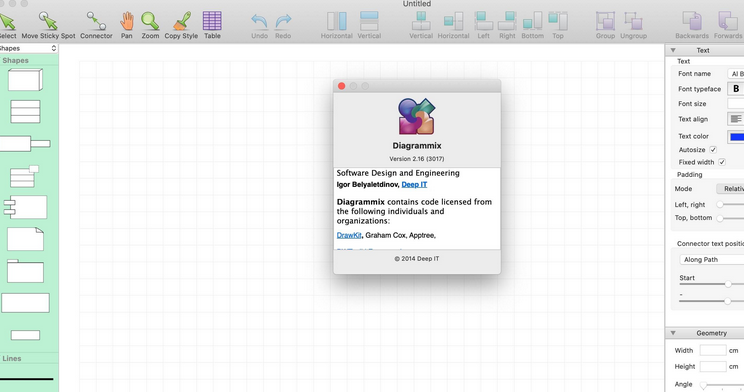The image size is (744, 392).
Task: Close the Diagrammix about dialog
Action: 341,86
